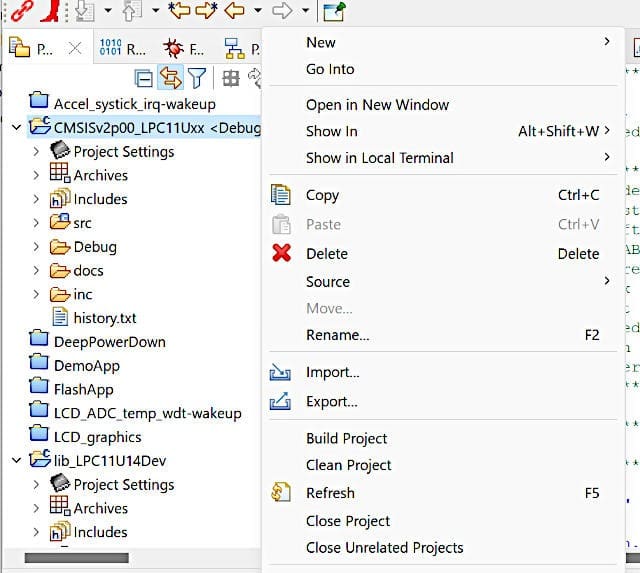Click Last Edit Location arrow icon
Image resolution: width=640 pixels, height=573 pixels.
pyautogui.click(x=179, y=11)
